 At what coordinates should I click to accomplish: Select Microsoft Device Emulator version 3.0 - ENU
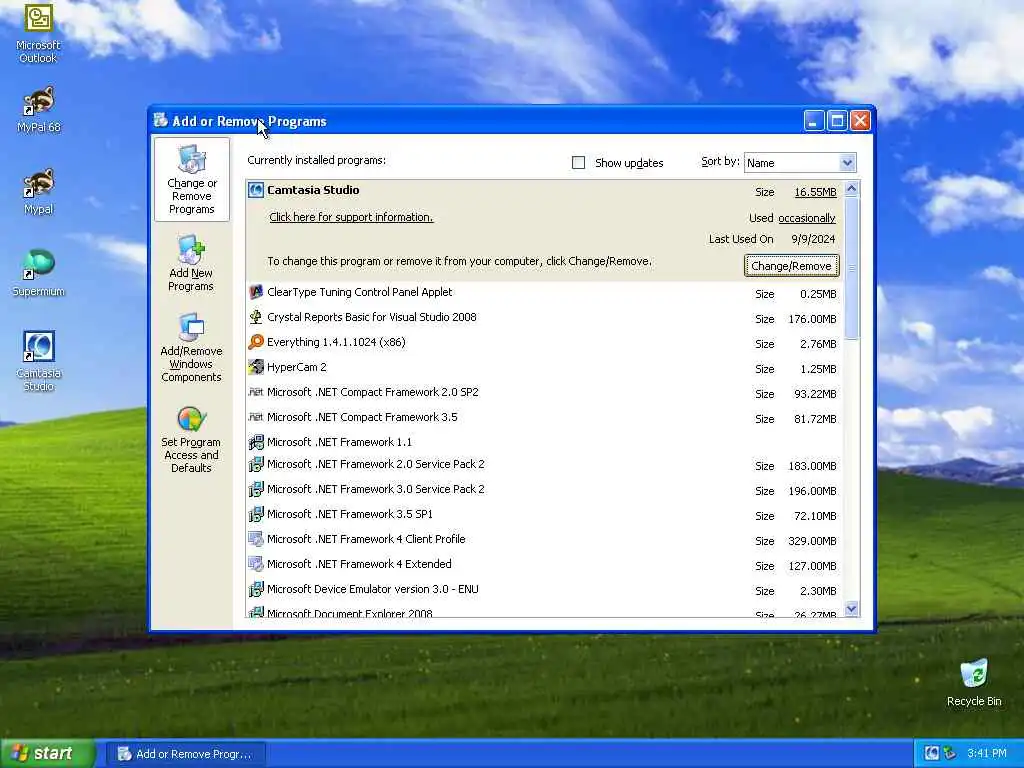pos(545,590)
